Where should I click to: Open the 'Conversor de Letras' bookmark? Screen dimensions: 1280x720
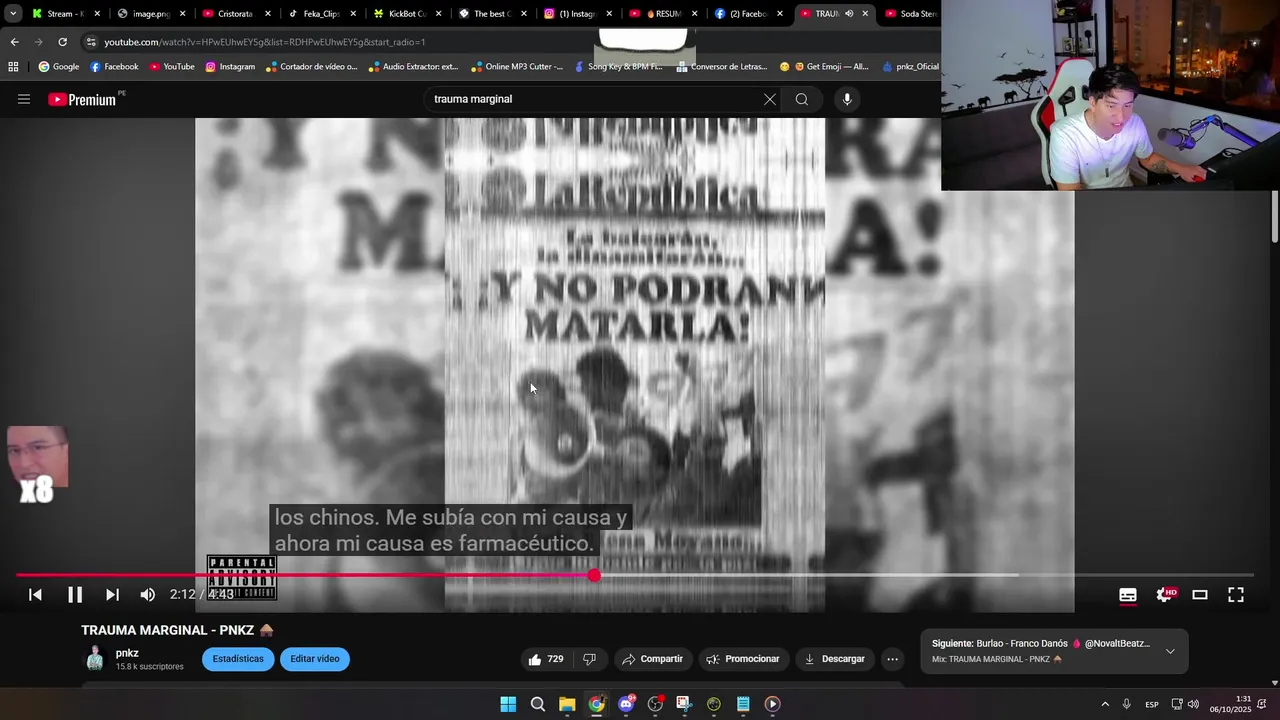(722, 67)
